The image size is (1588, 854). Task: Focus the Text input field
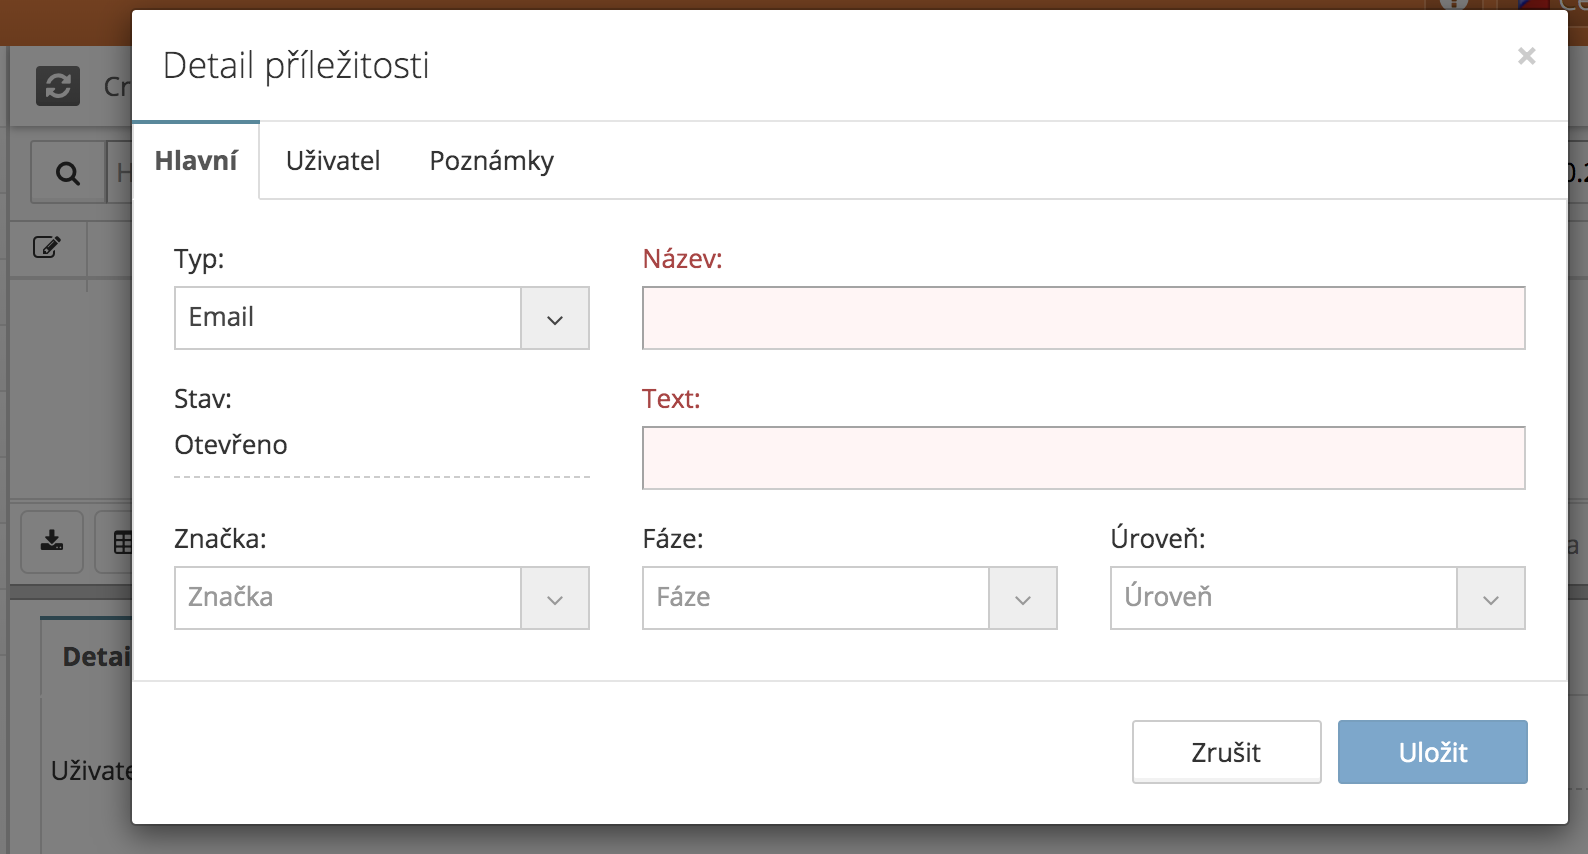click(x=1084, y=458)
